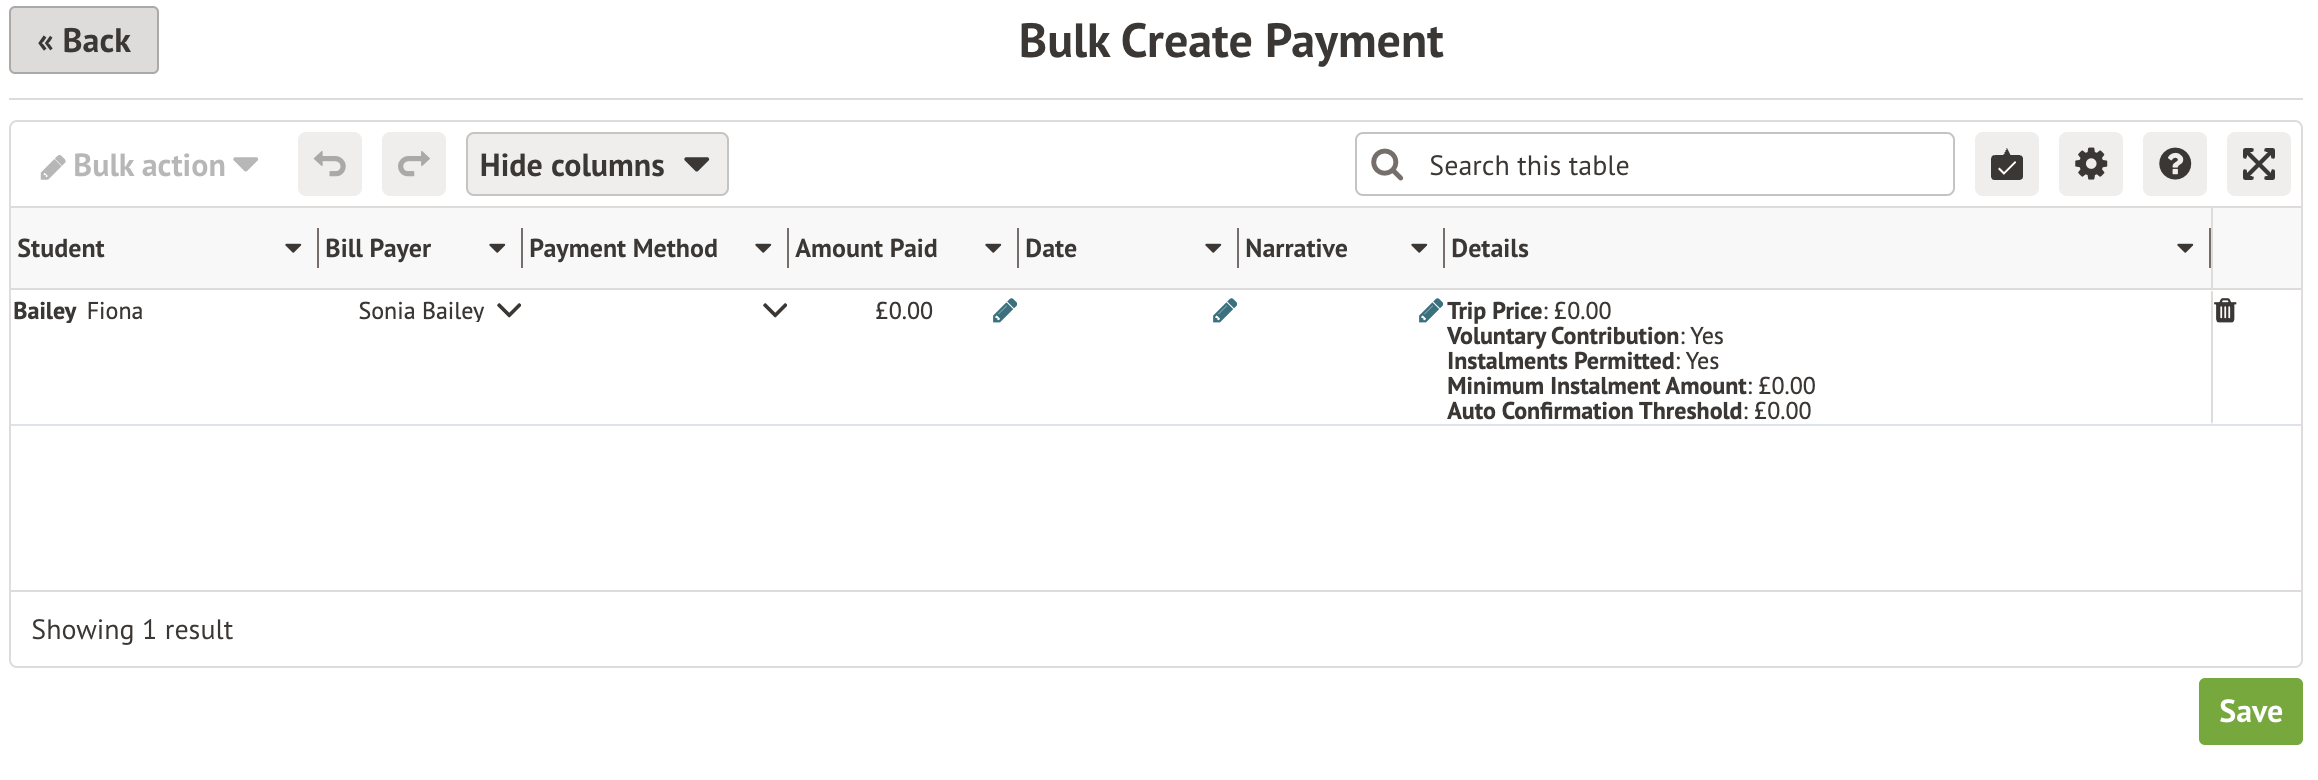Edit the Details cell pencil icon
The height and width of the screenshot is (780, 2318).
tap(1430, 311)
